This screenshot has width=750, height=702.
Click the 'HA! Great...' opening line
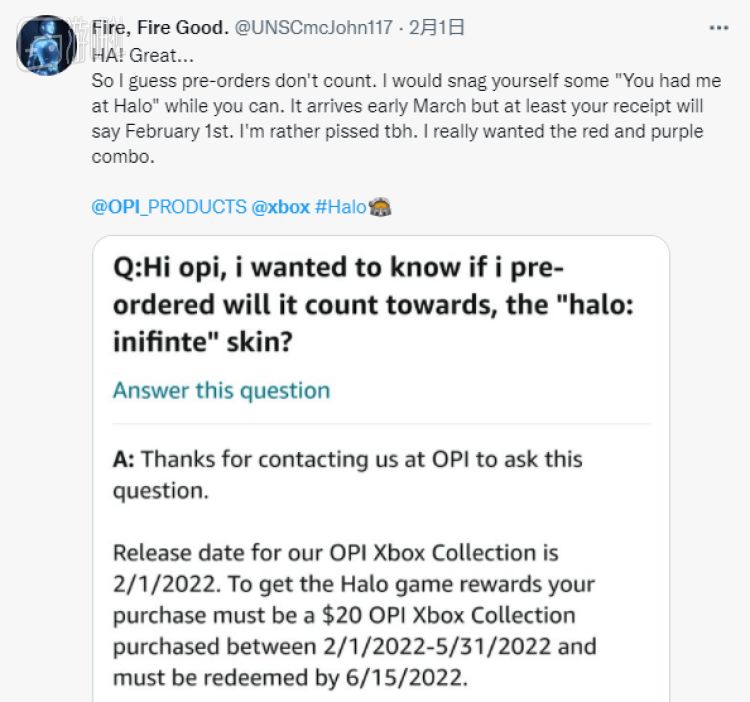[x=143, y=55]
